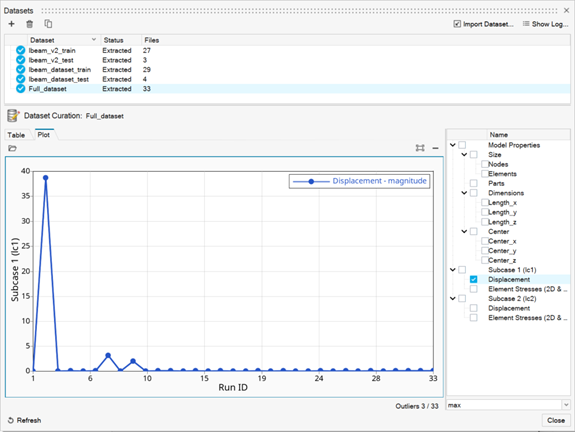This screenshot has width=575, height=432.
Task: Enable the Nodes checkbox
Action: pos(485,164)
